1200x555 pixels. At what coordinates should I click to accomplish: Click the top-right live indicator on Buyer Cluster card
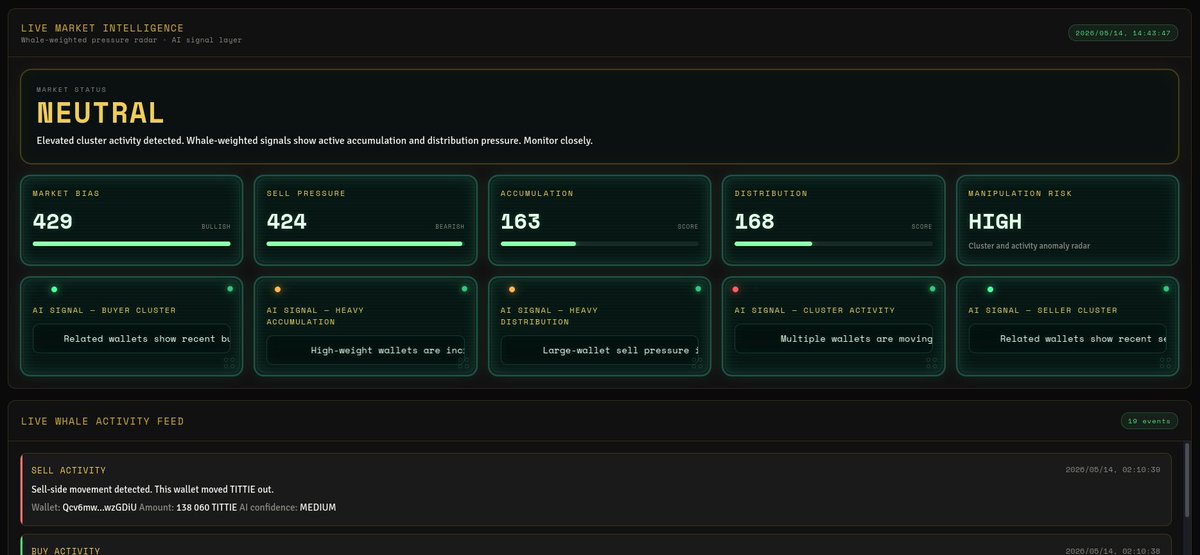[x=230, y=289]
